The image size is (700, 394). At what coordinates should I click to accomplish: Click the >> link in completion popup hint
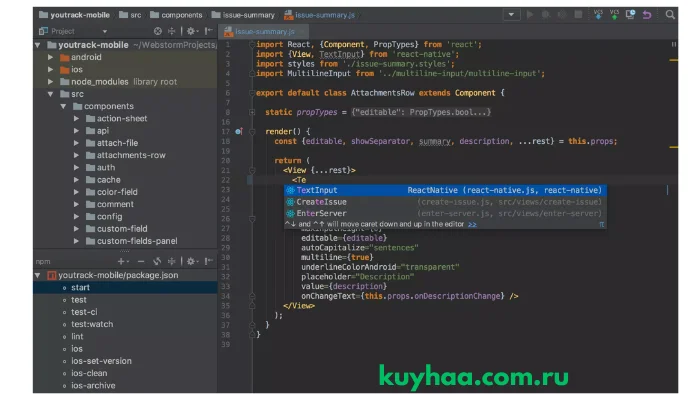point(472,224)
